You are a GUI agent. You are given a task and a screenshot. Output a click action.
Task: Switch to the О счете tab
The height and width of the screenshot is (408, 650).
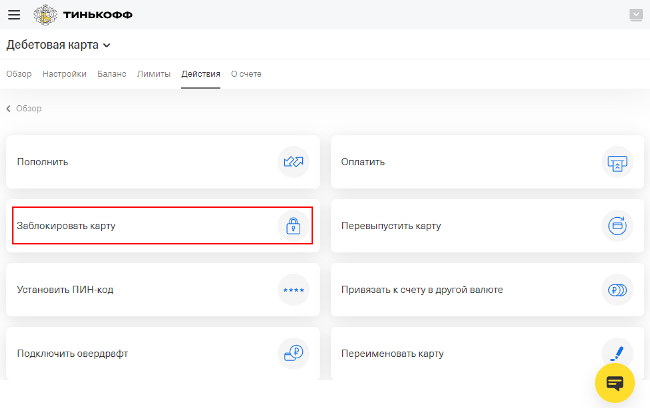coord(246,74)
